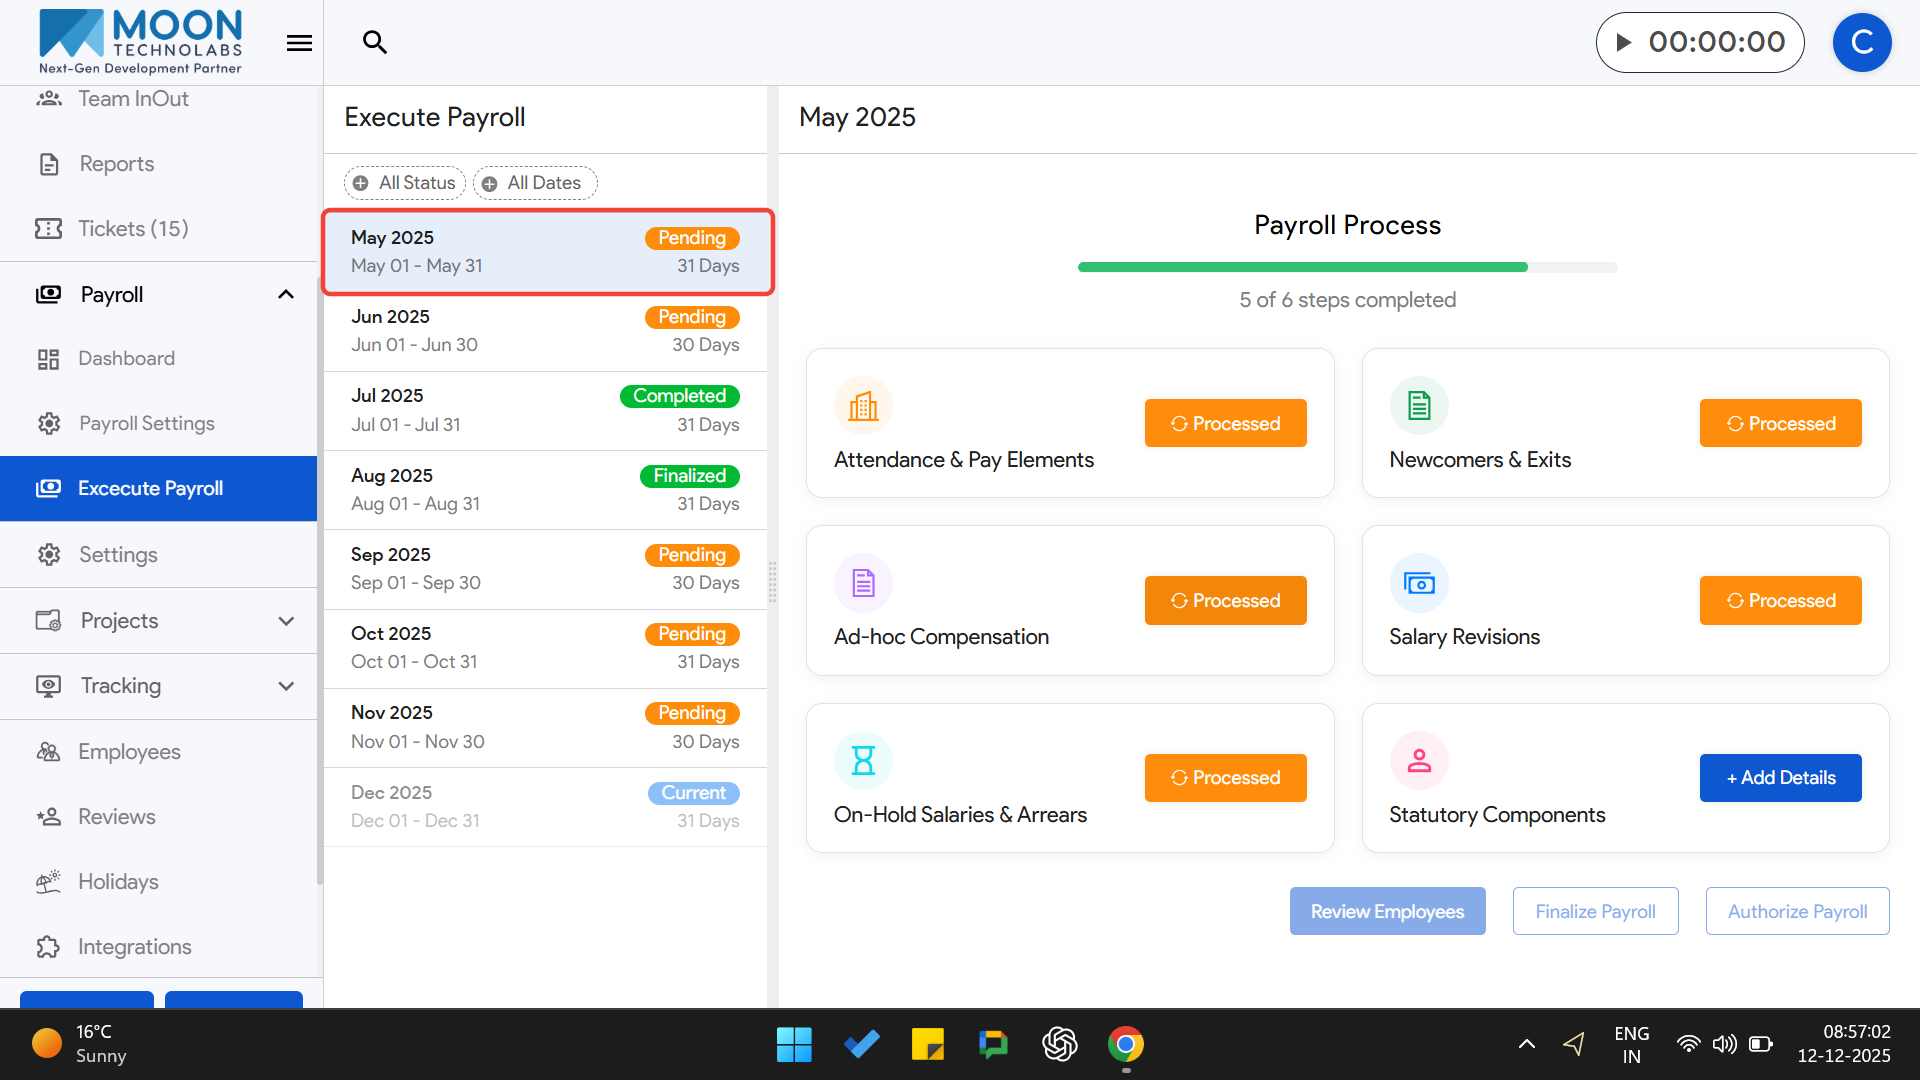Click the Salary Revisions money icon
Screen dimensions: 1920x1080
click(1419, 583)
